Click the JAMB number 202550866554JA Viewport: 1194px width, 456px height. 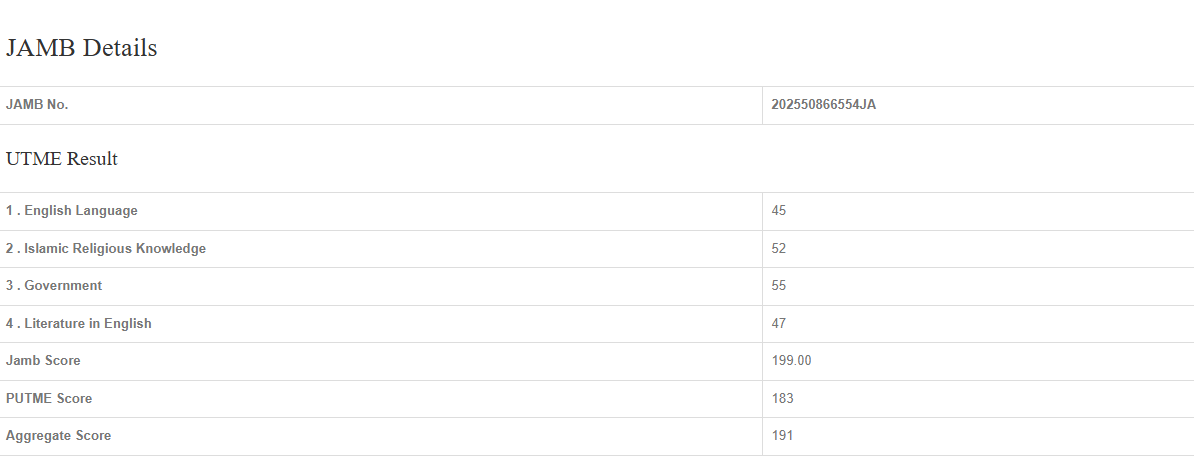pos(823,105)
